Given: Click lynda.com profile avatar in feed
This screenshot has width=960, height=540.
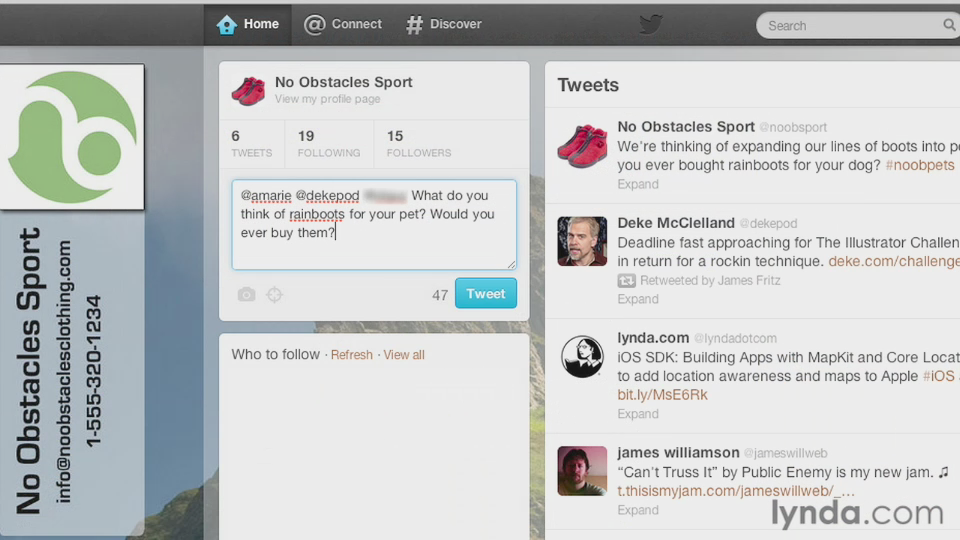Looking at the screenshot, I should [582, 356].
